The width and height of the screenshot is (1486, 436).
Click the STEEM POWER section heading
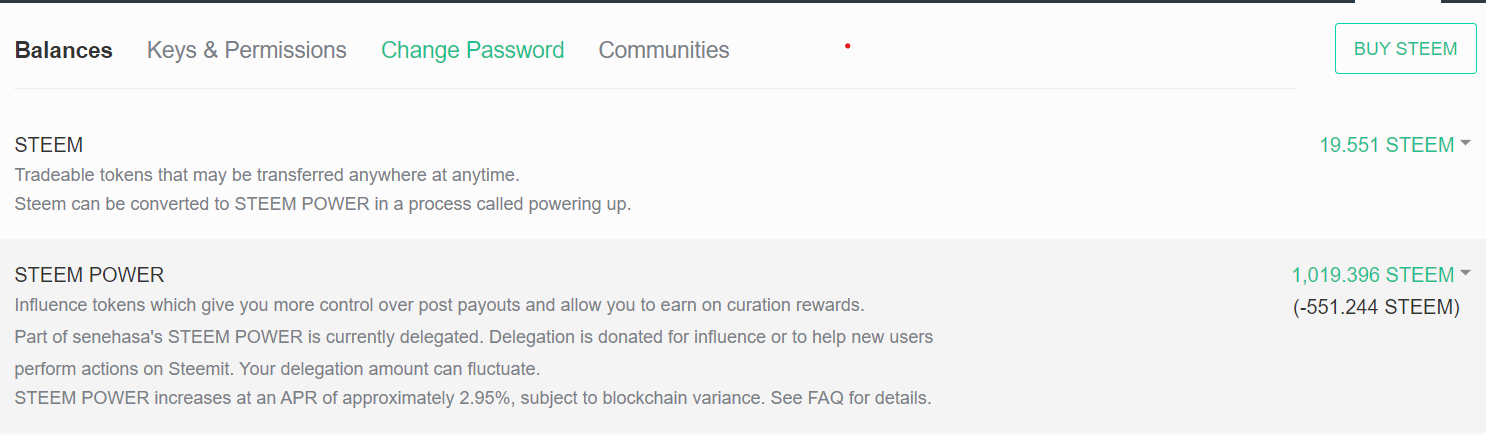[89, 275]
